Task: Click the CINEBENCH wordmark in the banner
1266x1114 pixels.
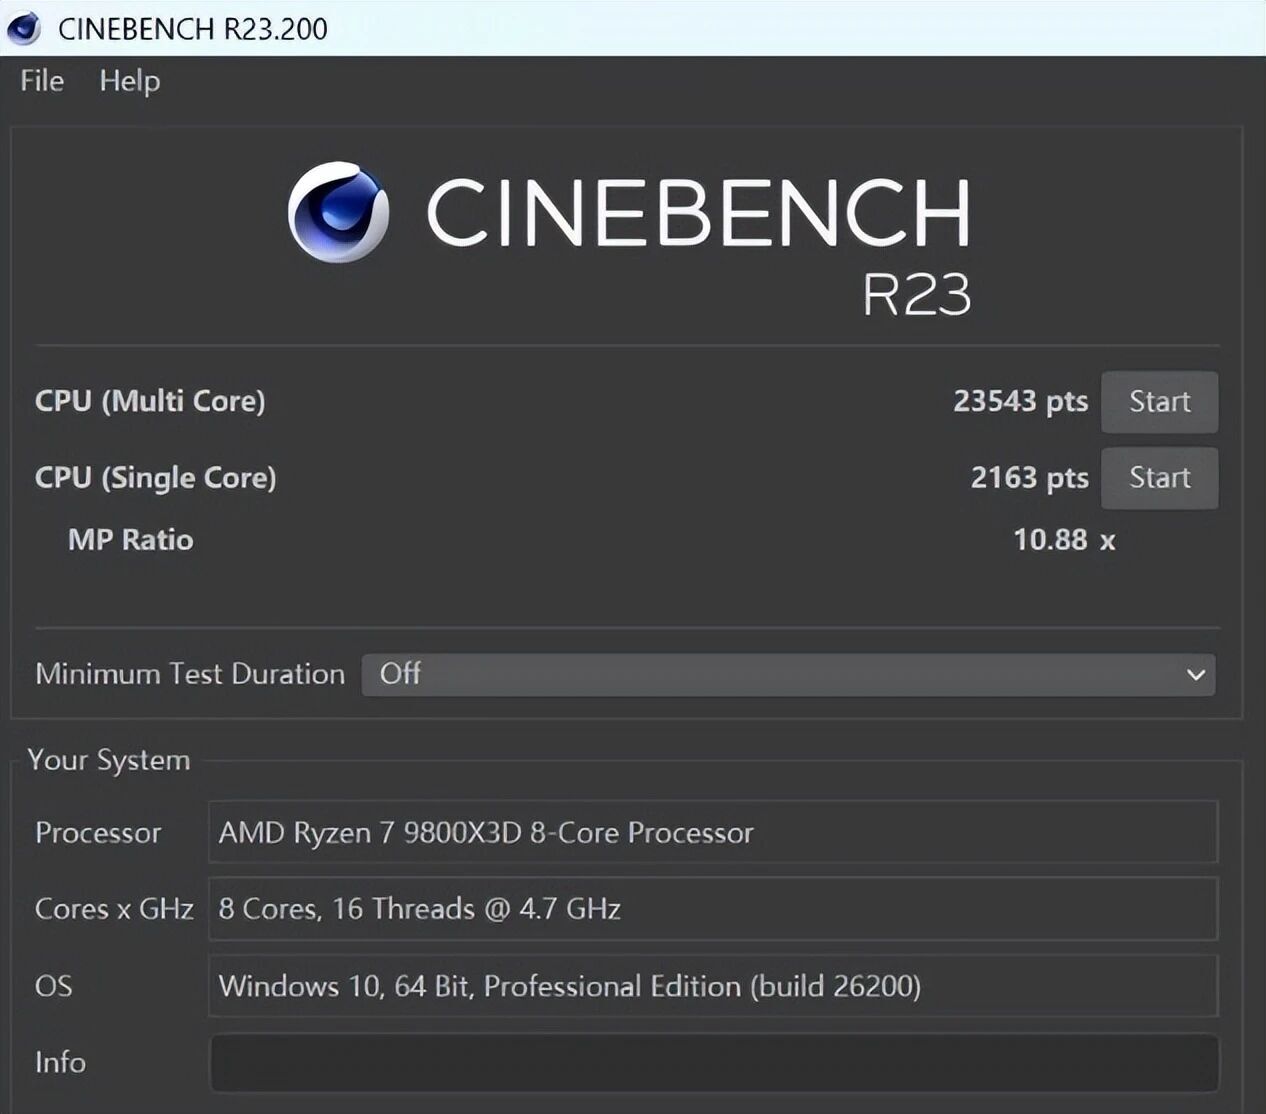Action: click(x=698, y=212)
